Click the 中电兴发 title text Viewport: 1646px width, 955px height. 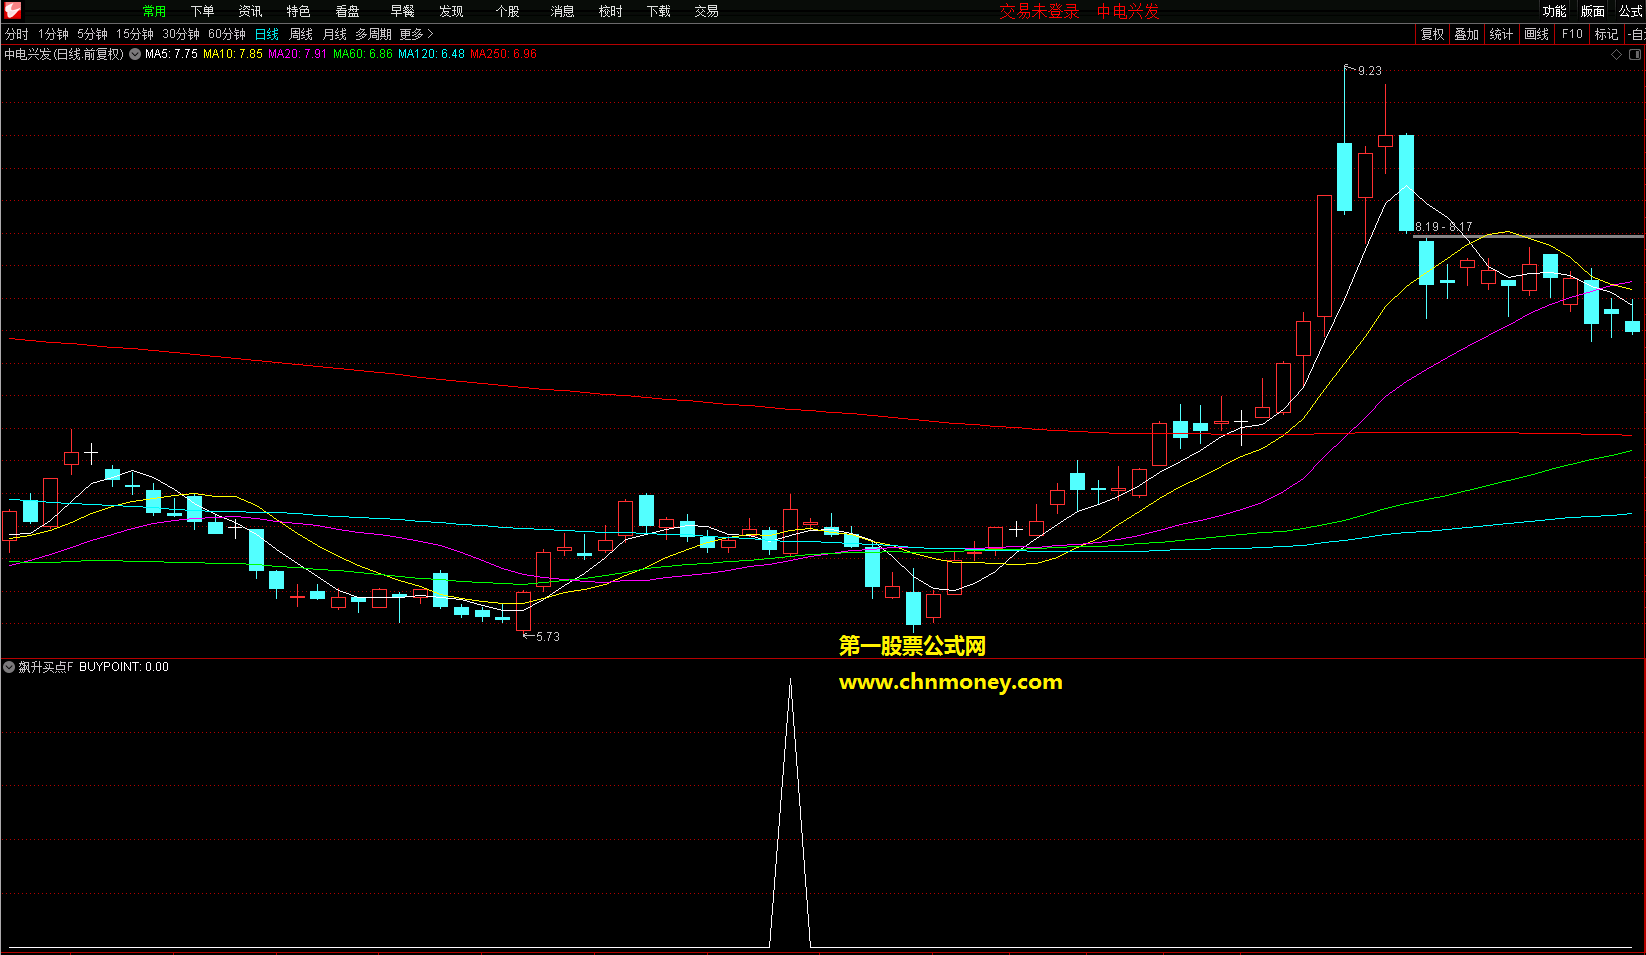[1128, 11]
